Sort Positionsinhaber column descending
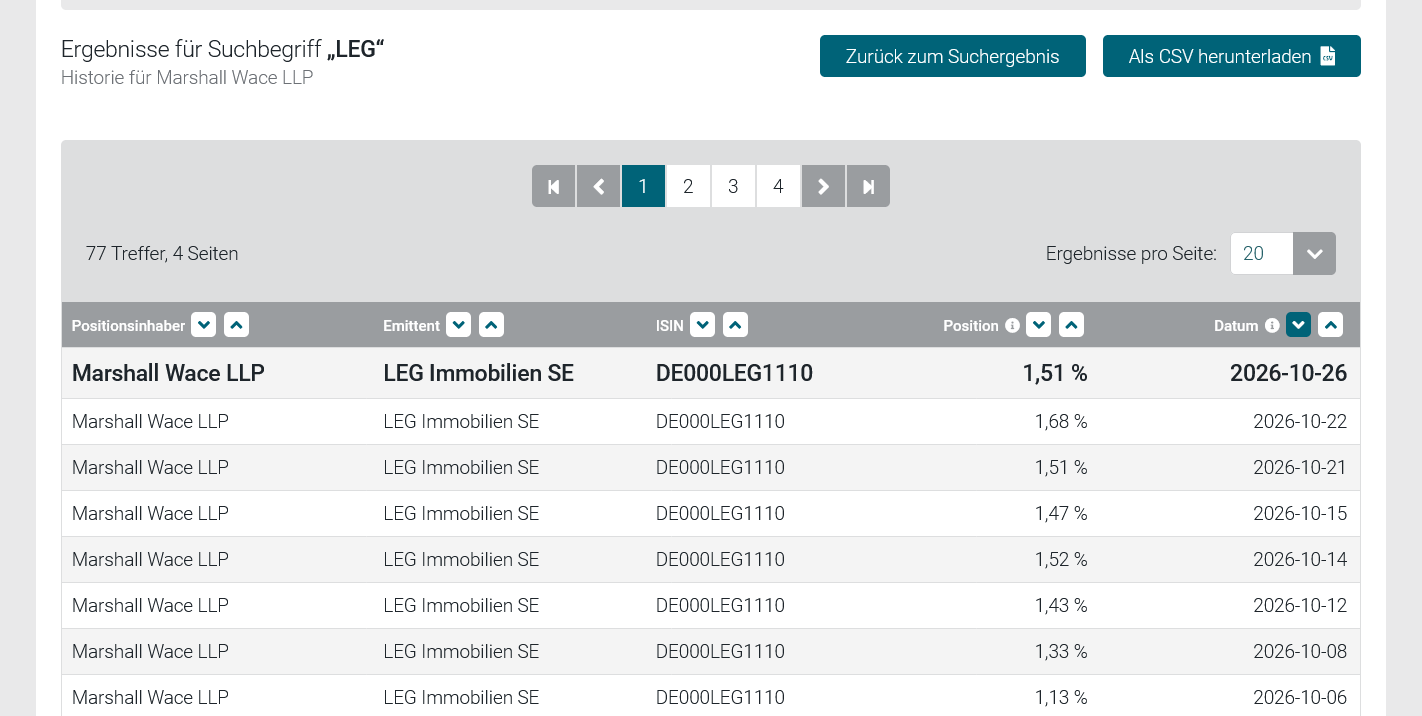Screen dimensions: 1422x716 tap(203, 325)
